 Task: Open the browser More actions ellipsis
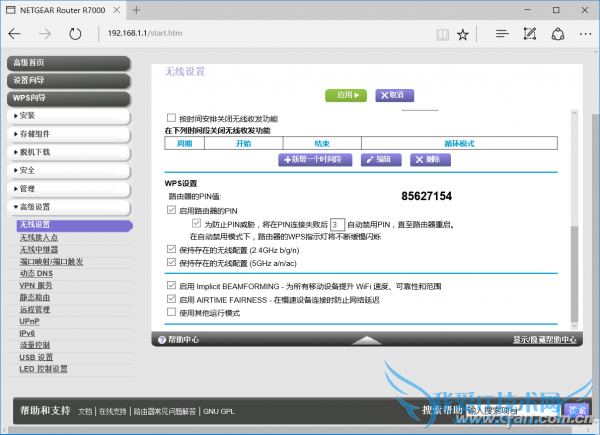click(x=585, y=34)
